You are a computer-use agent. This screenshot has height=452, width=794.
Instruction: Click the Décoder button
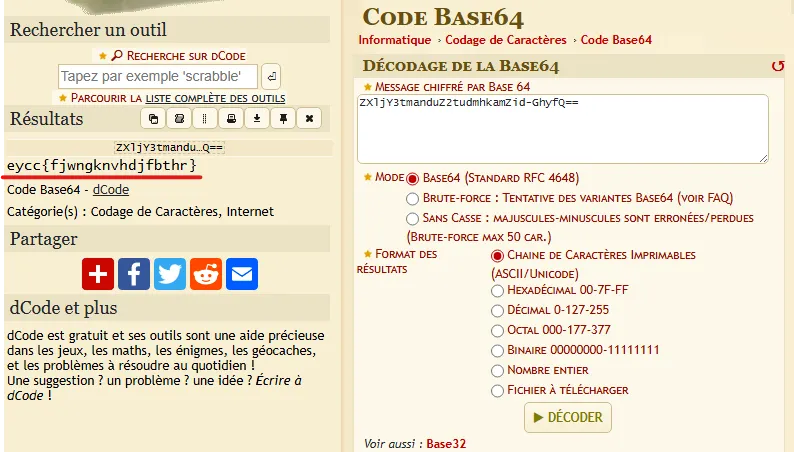tap(568, 417)
